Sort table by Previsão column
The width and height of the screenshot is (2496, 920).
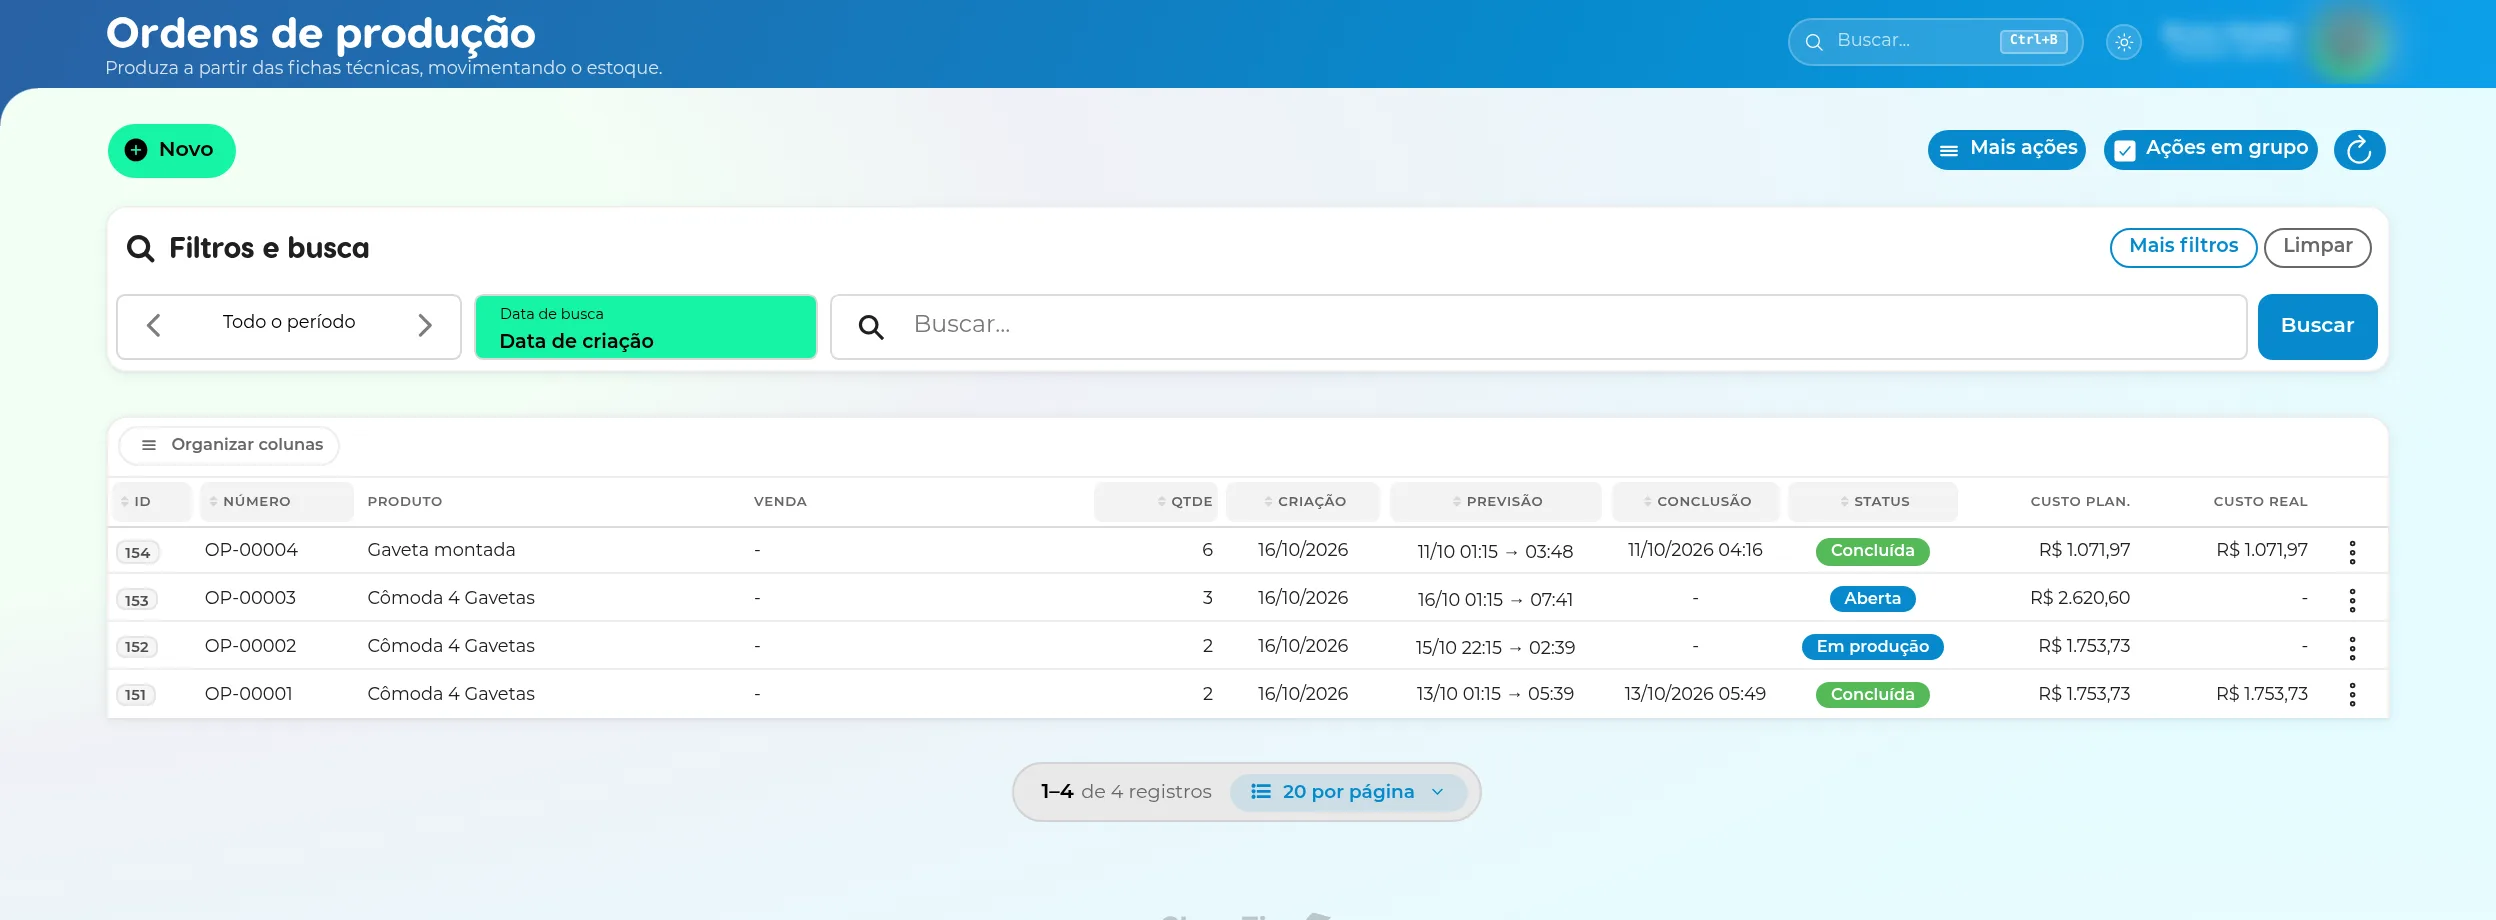click(1496, 502)
